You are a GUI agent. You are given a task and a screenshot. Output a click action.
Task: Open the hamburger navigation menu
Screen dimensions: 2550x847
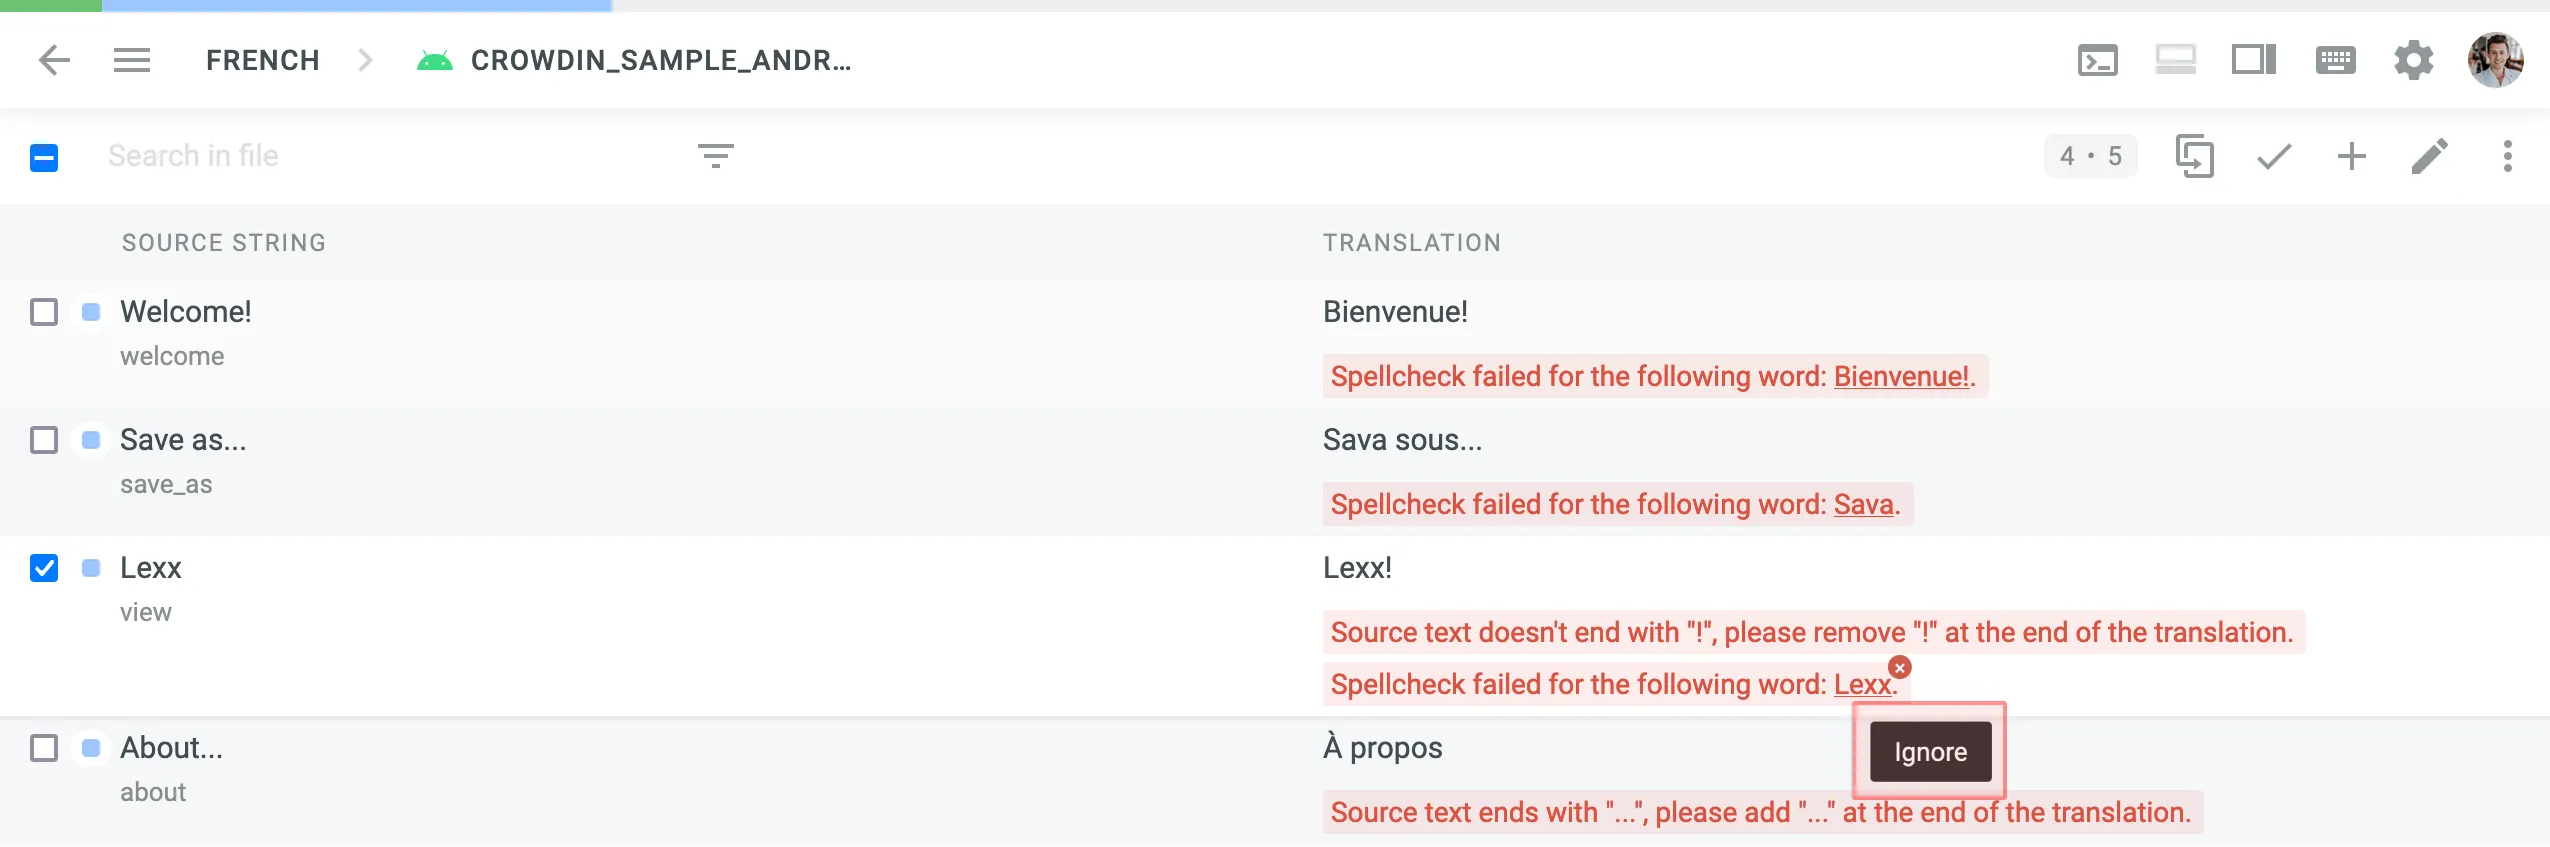click(x=132, y=60)
